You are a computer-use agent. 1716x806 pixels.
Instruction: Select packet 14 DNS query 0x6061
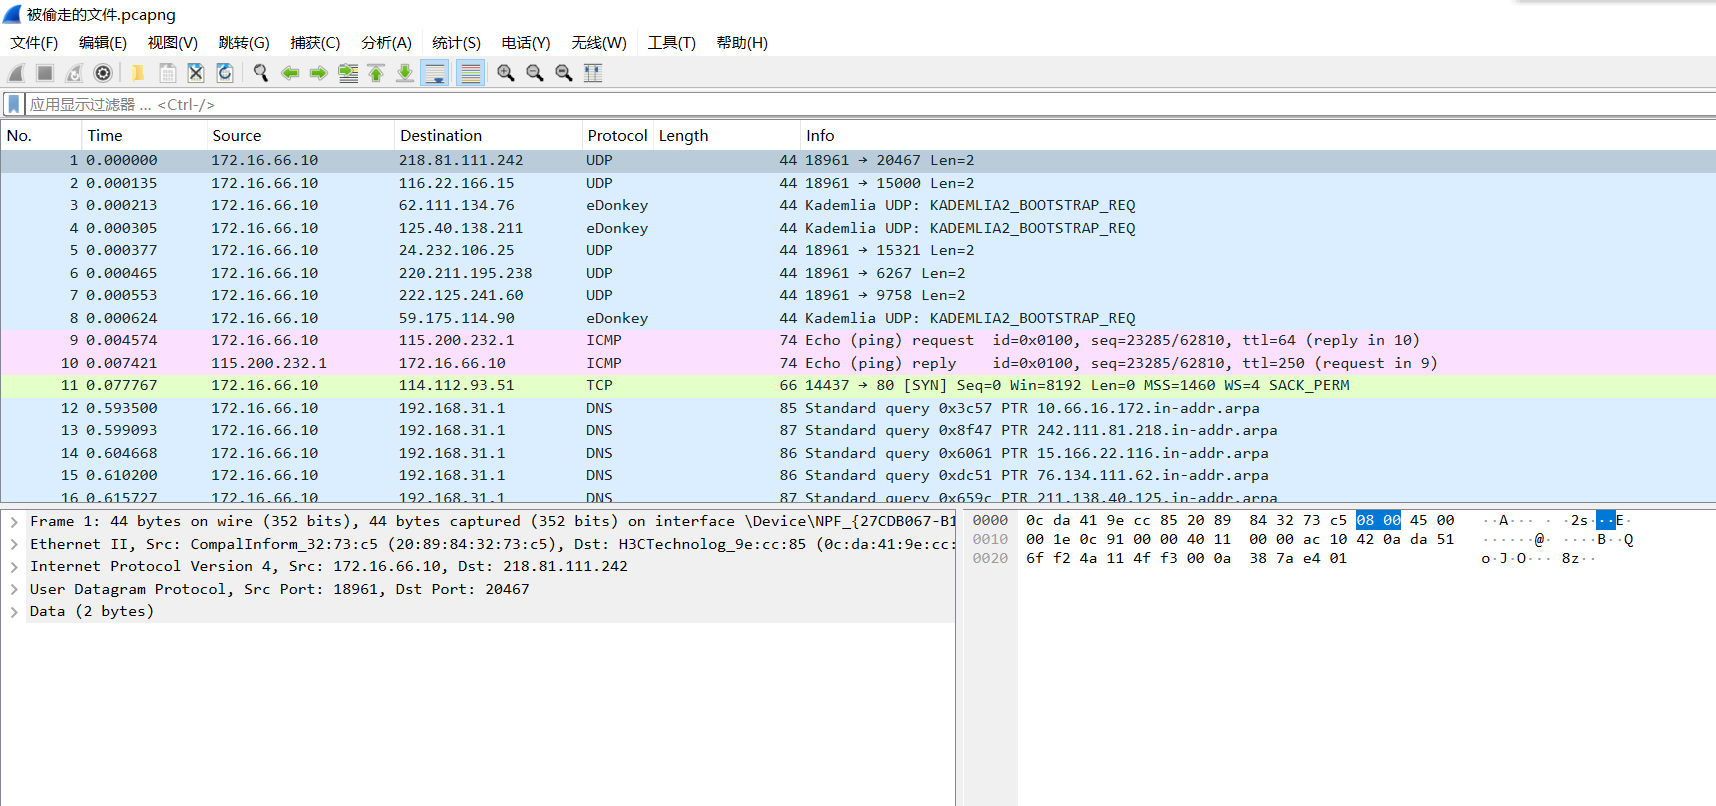(x=858, y=453)
